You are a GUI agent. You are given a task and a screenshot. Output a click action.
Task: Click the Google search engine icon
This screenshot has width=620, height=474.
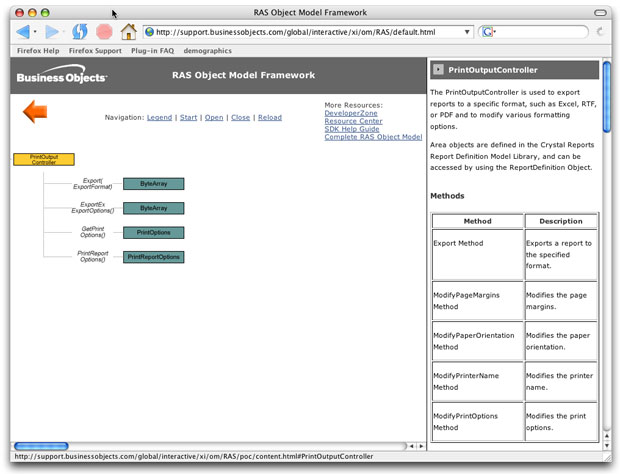click(488, 32)
